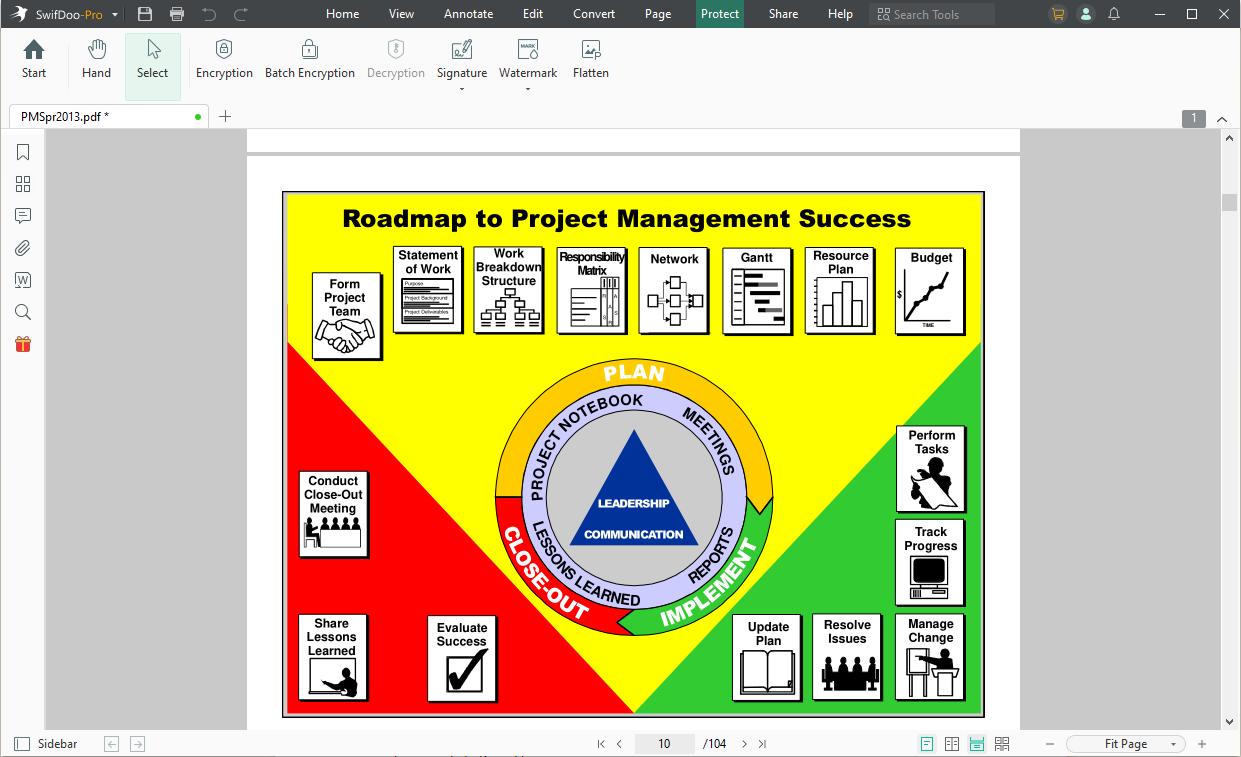Screen dimensions: 1241x757
Task: Switch to two-page view mode
Action: tap(952, 744)
